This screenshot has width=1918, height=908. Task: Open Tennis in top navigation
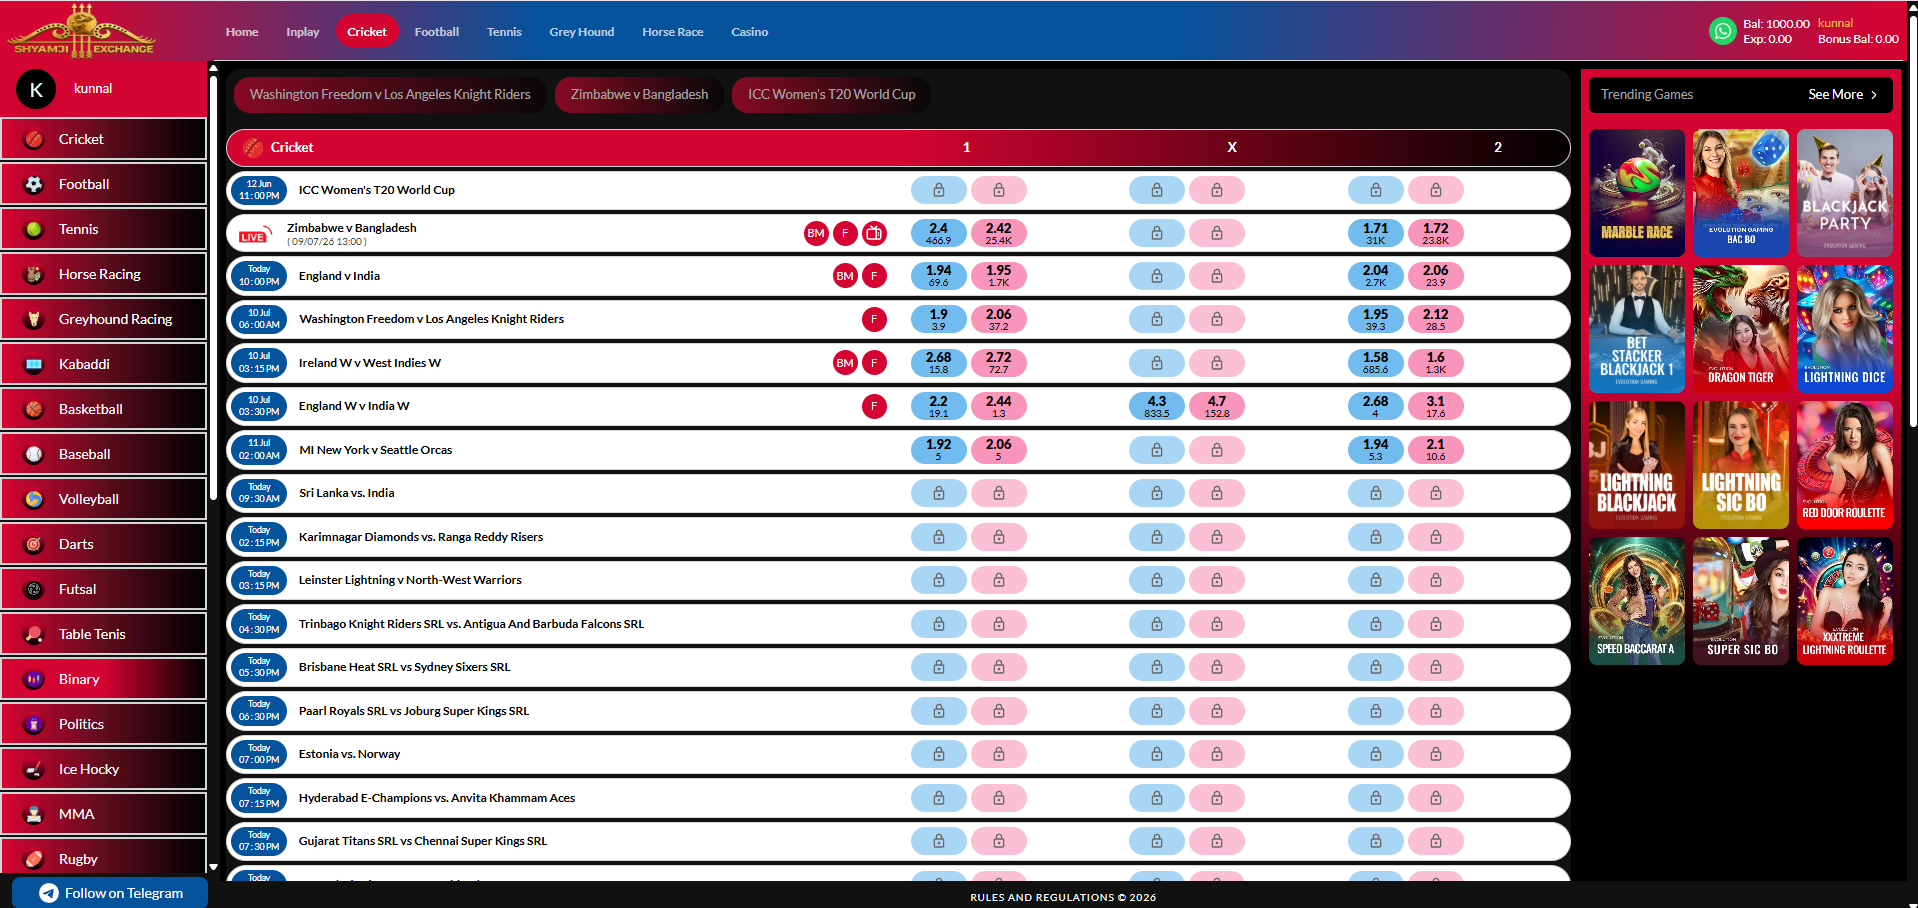click(x=504, y=32)
